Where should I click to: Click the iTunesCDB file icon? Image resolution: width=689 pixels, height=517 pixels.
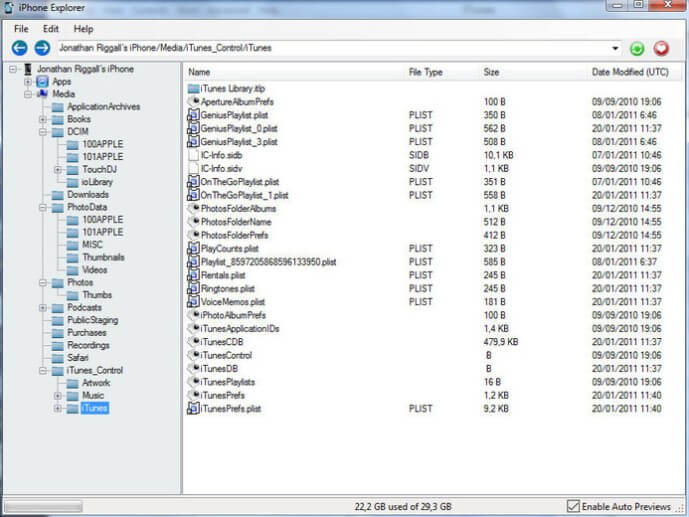[x=193, y=342]
